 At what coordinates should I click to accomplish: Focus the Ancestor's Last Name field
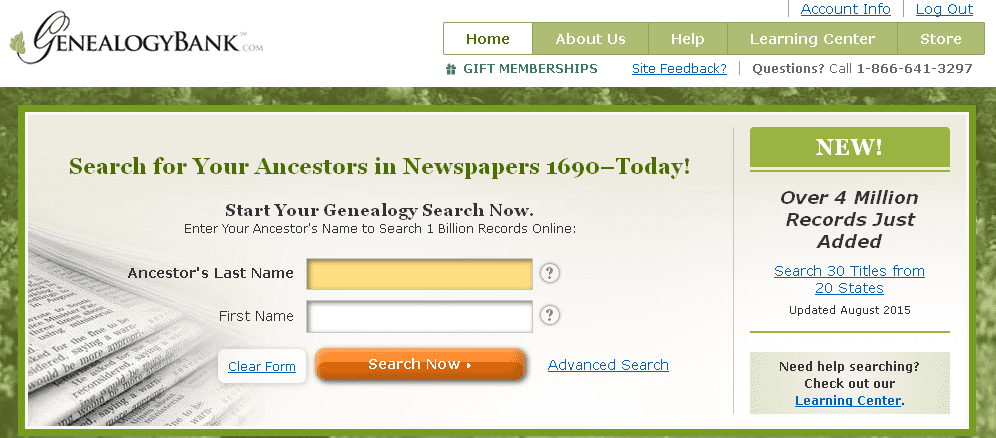tap(419, 274)
